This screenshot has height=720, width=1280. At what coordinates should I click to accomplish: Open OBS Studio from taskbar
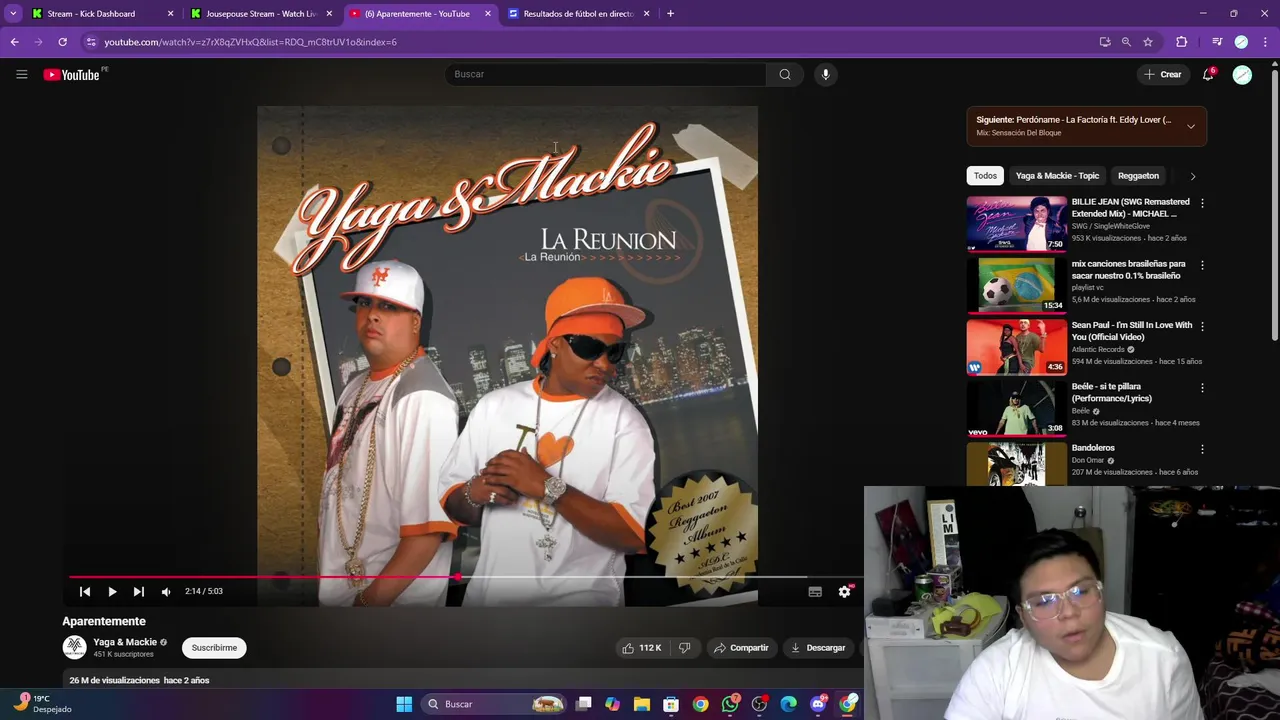759,704
